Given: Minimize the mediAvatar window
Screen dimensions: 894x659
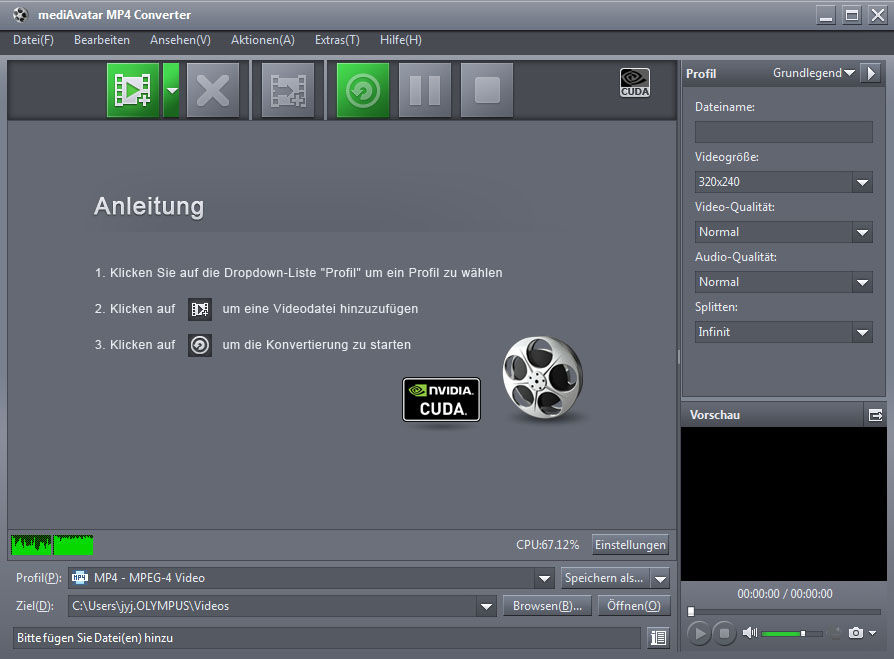Looking at the screenshot, I should tap(826, 15).
